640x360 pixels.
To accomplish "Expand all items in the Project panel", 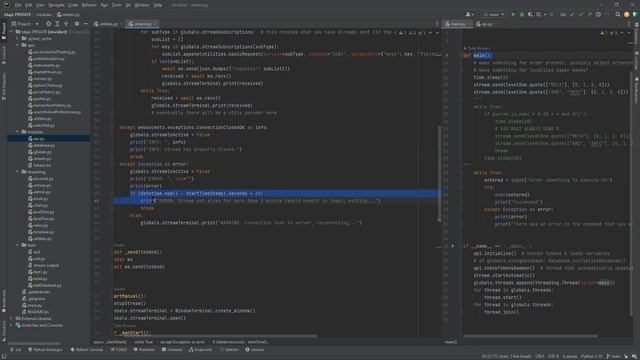I will (57, 24).
